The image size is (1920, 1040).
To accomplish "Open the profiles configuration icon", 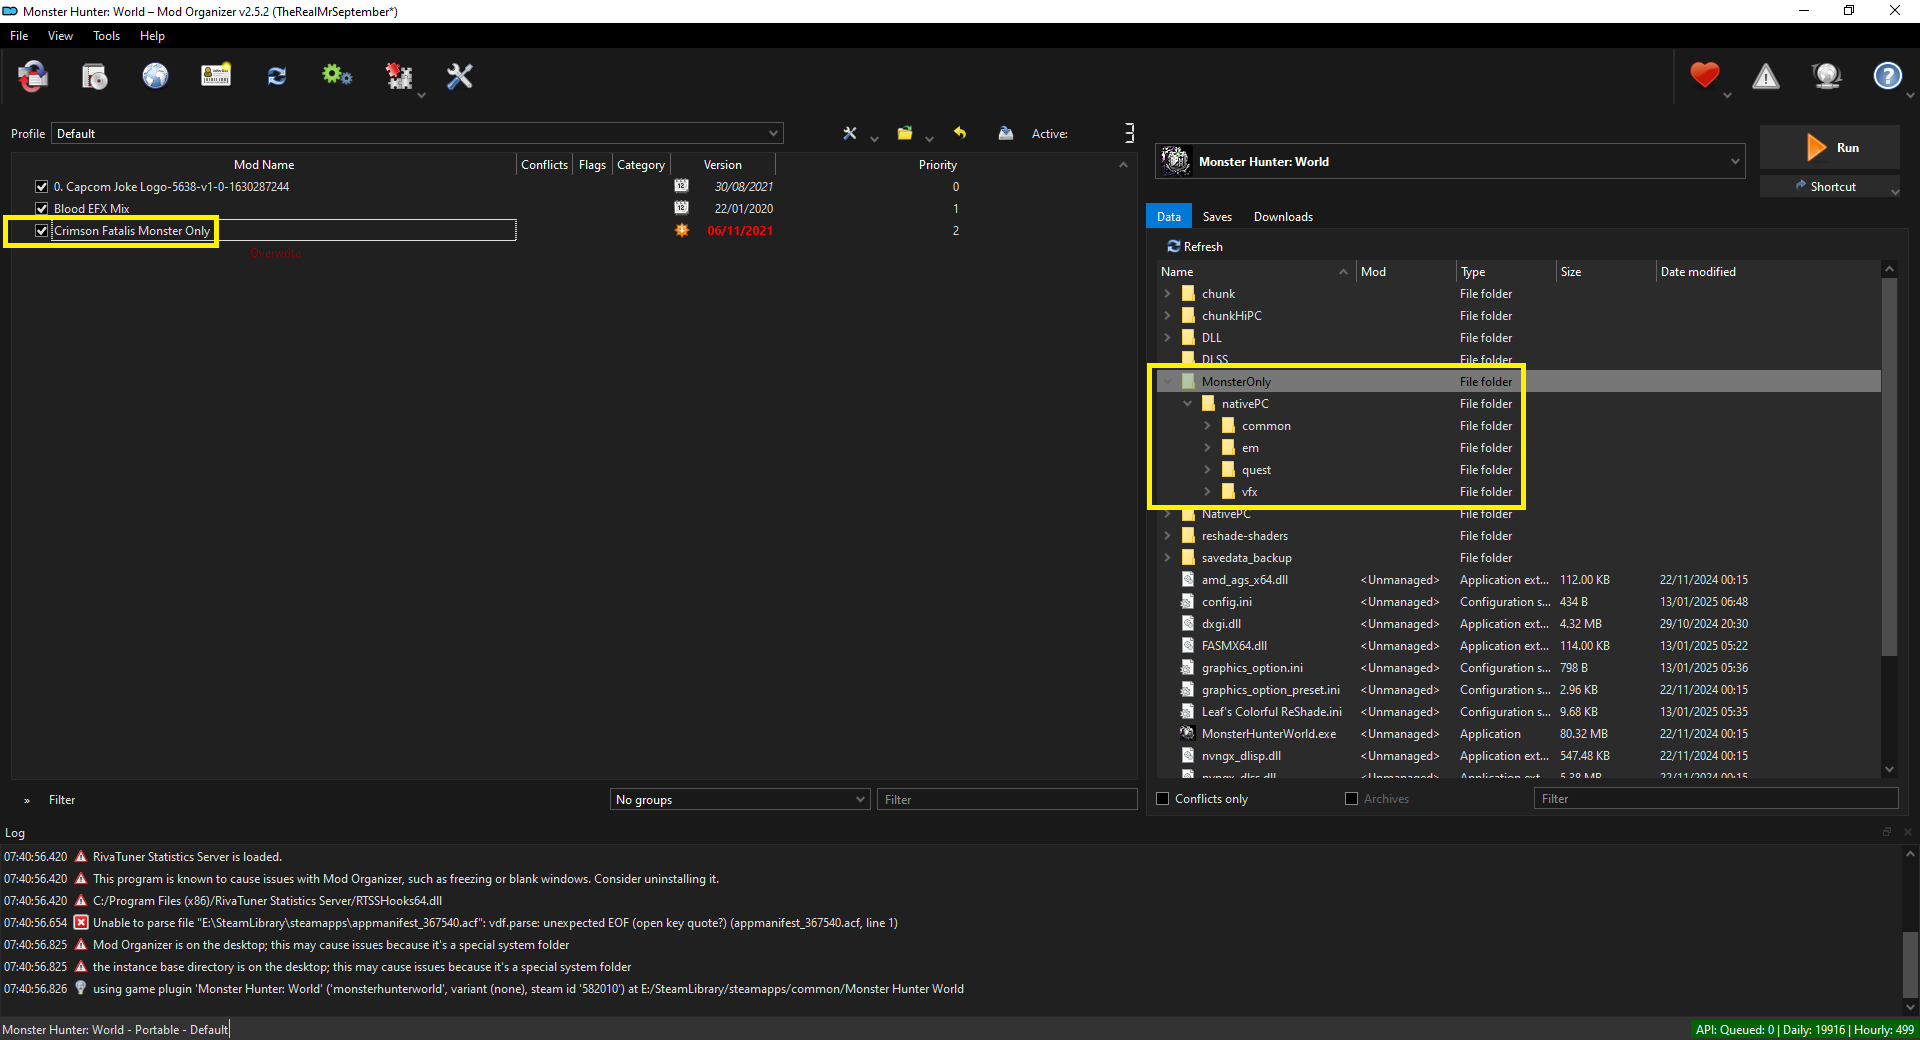I will click(x=216, y=76).
